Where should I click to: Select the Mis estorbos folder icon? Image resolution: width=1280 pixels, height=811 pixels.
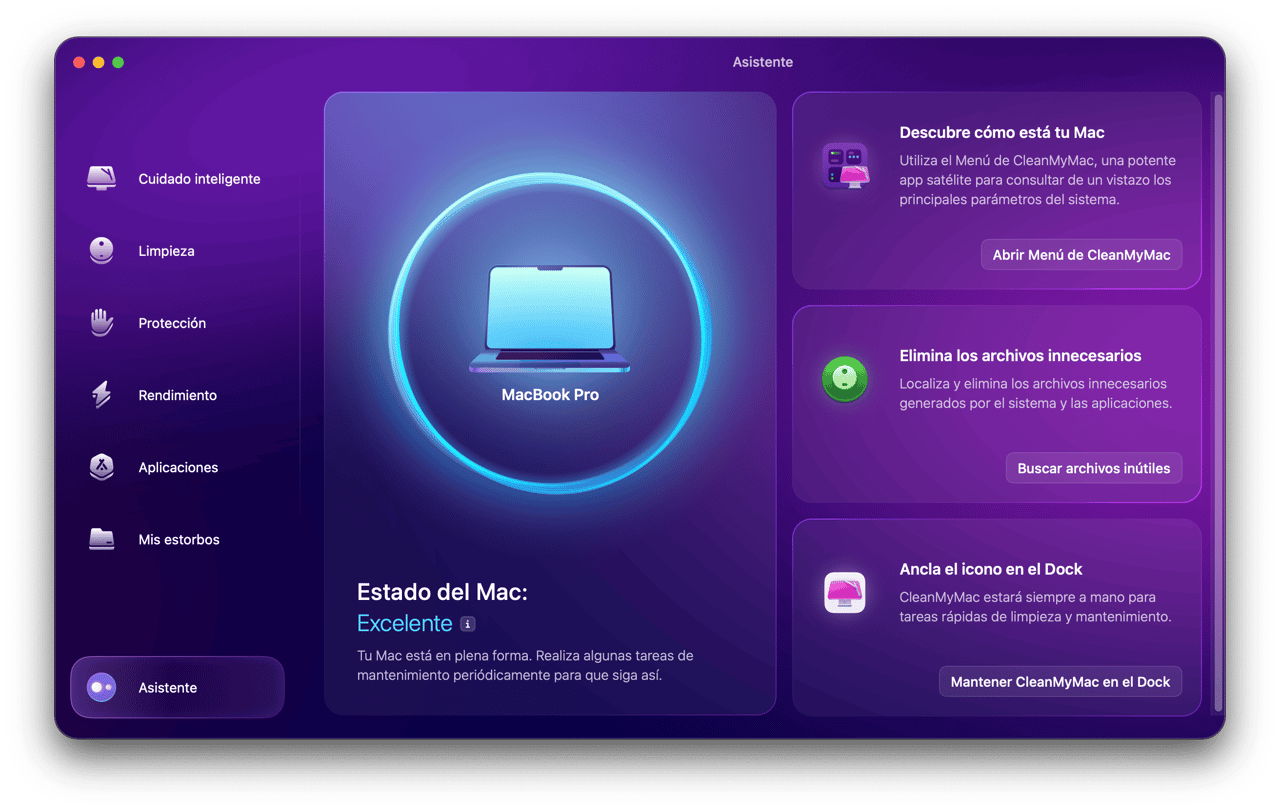pos(101,539)
